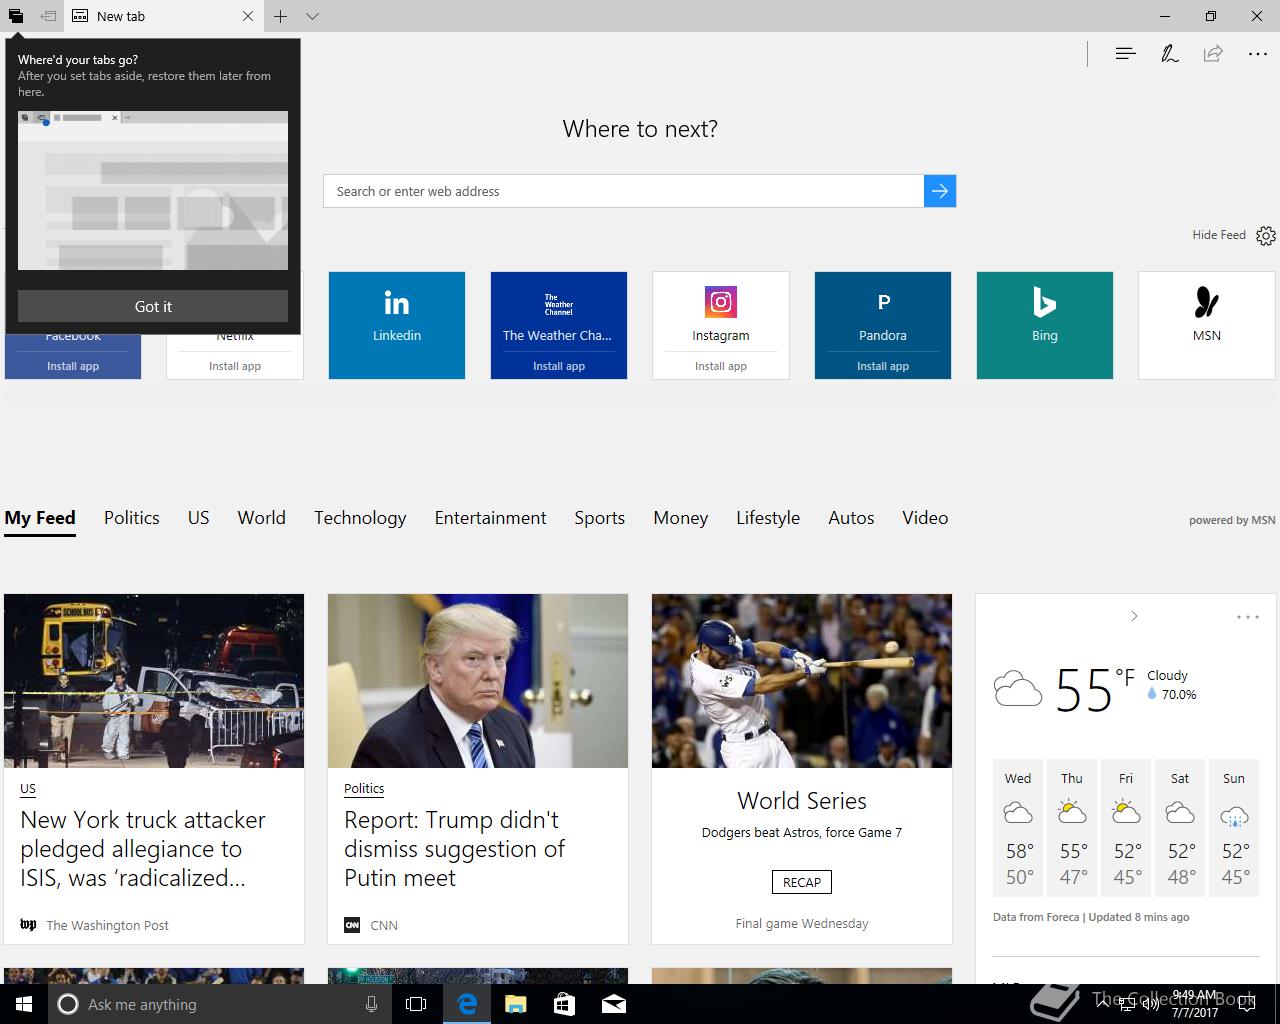Open Mail app from taskbar
This screenshot has width=1280, height=1024.
click(614, 1004)
